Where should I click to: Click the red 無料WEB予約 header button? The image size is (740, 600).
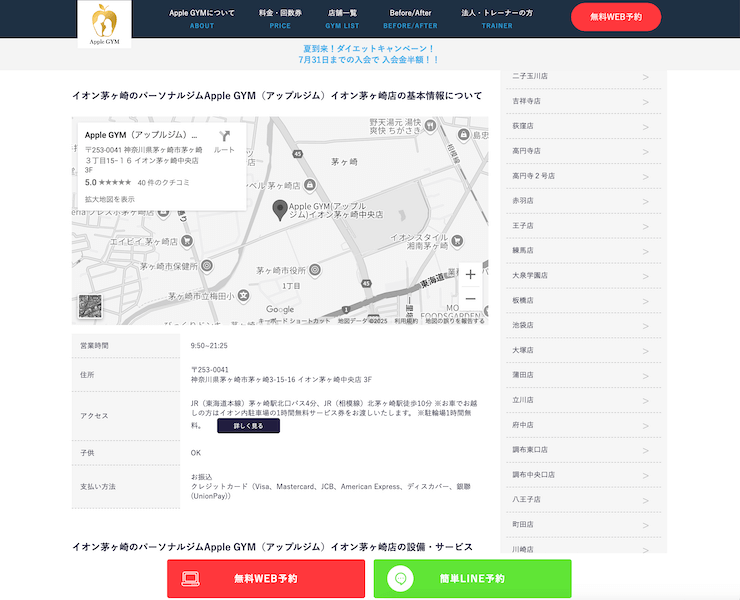tap(616, 17)
